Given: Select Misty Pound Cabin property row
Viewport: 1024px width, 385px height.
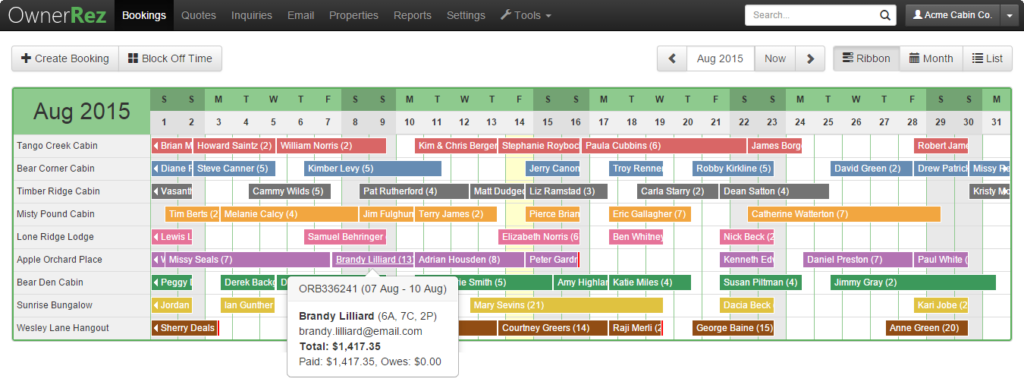Looking at the screenshot, I should [82, 214].
